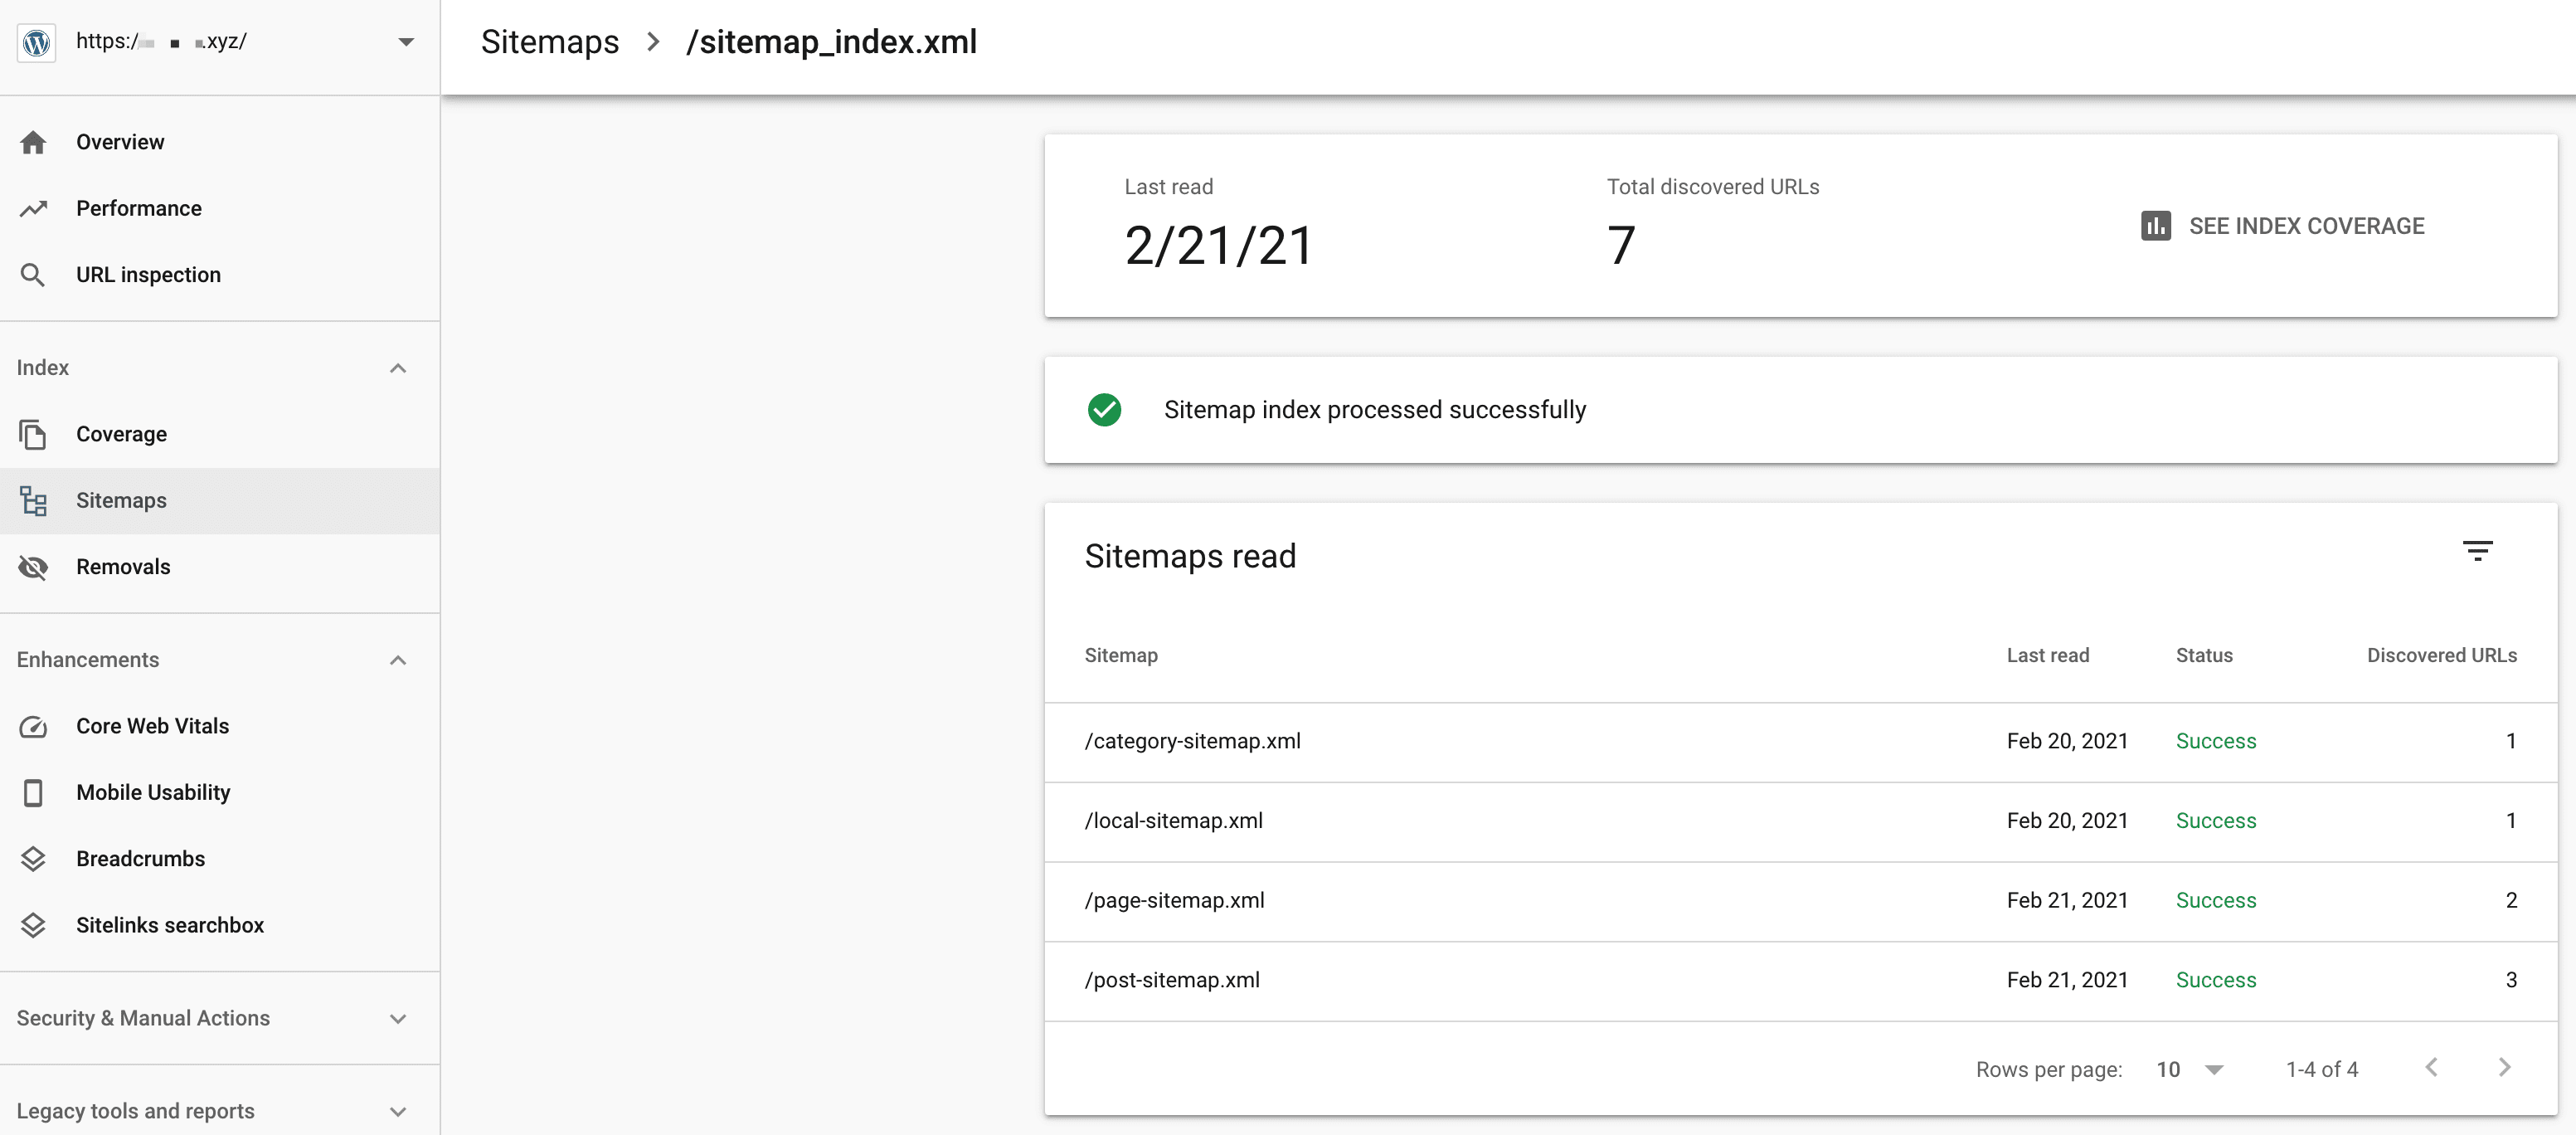Click the Performance trend-line icon

coord(33,208)
